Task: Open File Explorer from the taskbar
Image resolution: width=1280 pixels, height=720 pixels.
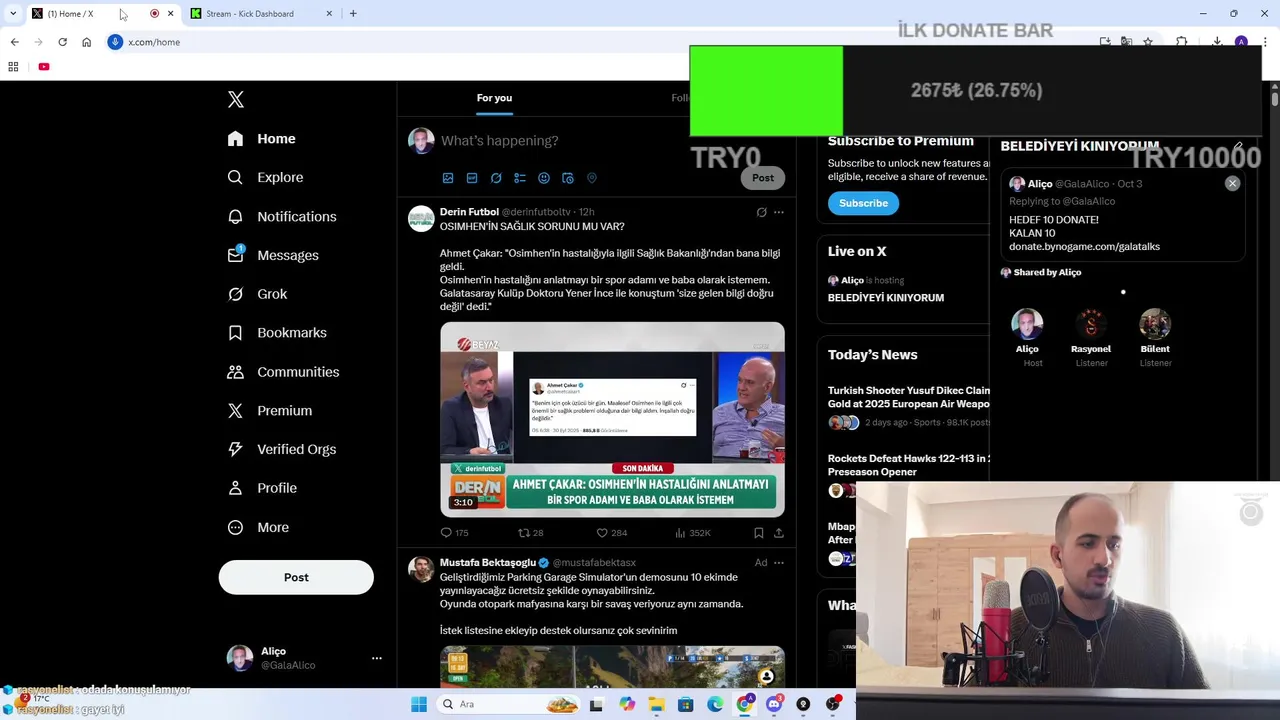Action: pyautogui.click(x=656, y=704)
